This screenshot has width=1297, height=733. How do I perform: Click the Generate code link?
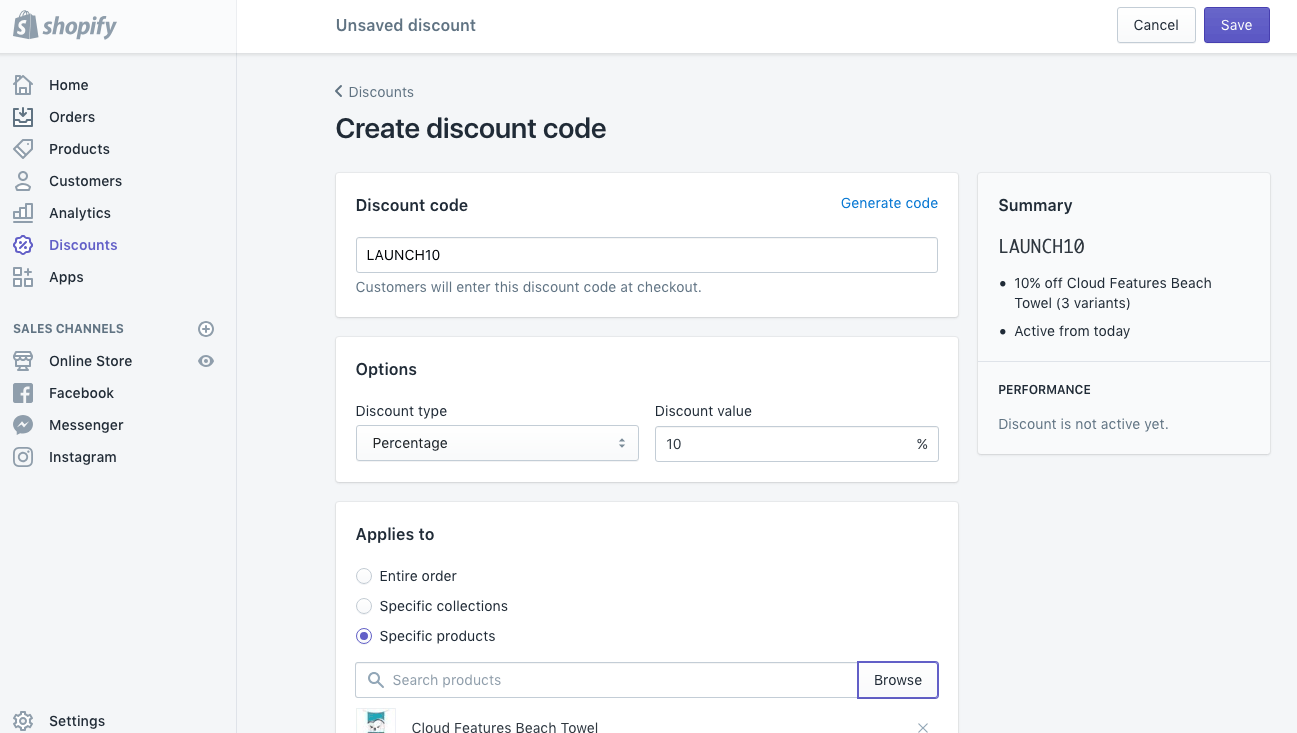point(888,203)
